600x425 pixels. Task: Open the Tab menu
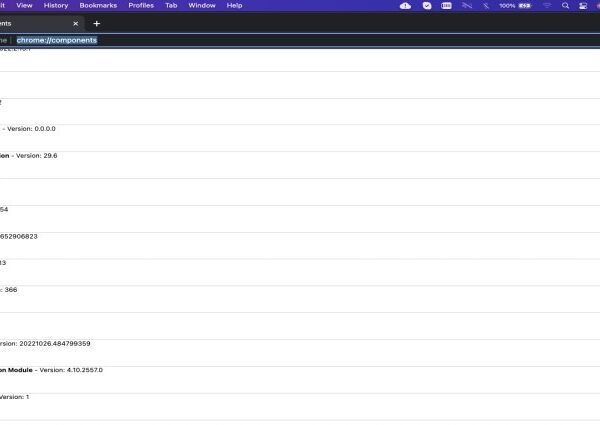tap(171, 6)
